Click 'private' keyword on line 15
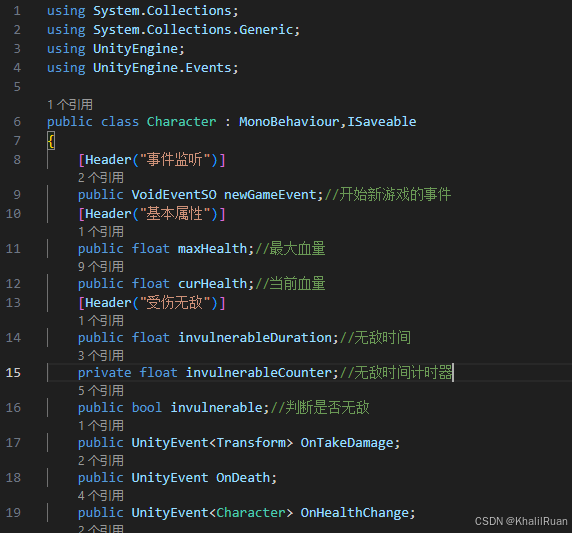The width and height of the screenshot is (572, 533). 105,372
